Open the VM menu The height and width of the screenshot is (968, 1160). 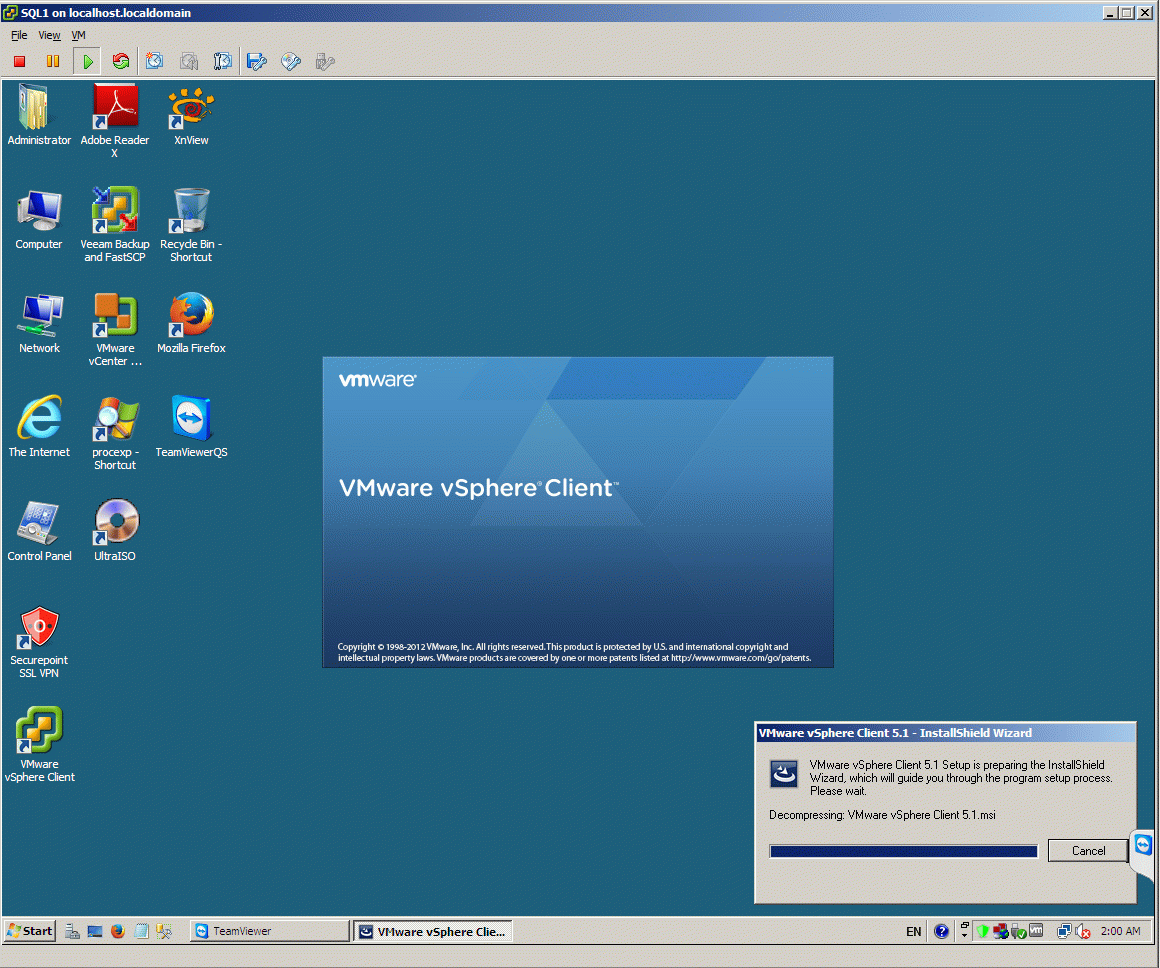click(78, 35)
